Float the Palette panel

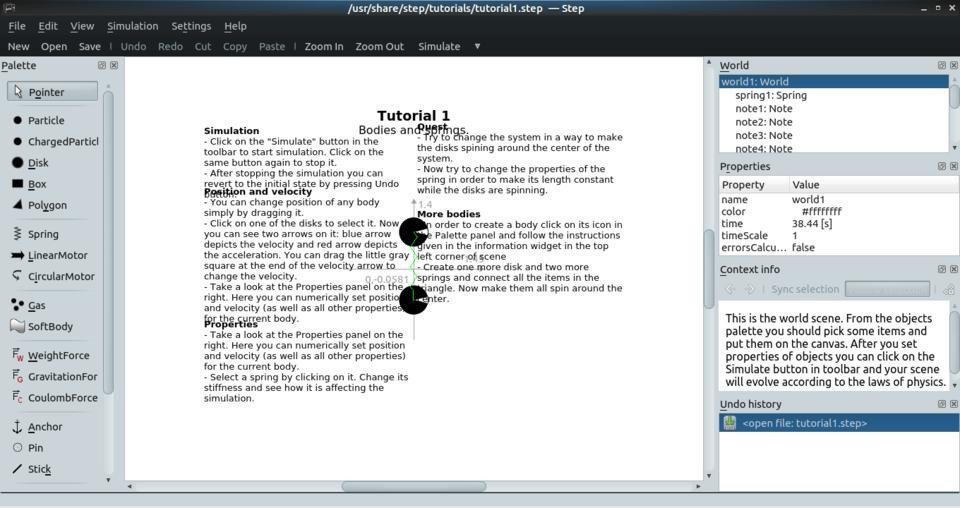pyautogui.click(x=102, y=66)
